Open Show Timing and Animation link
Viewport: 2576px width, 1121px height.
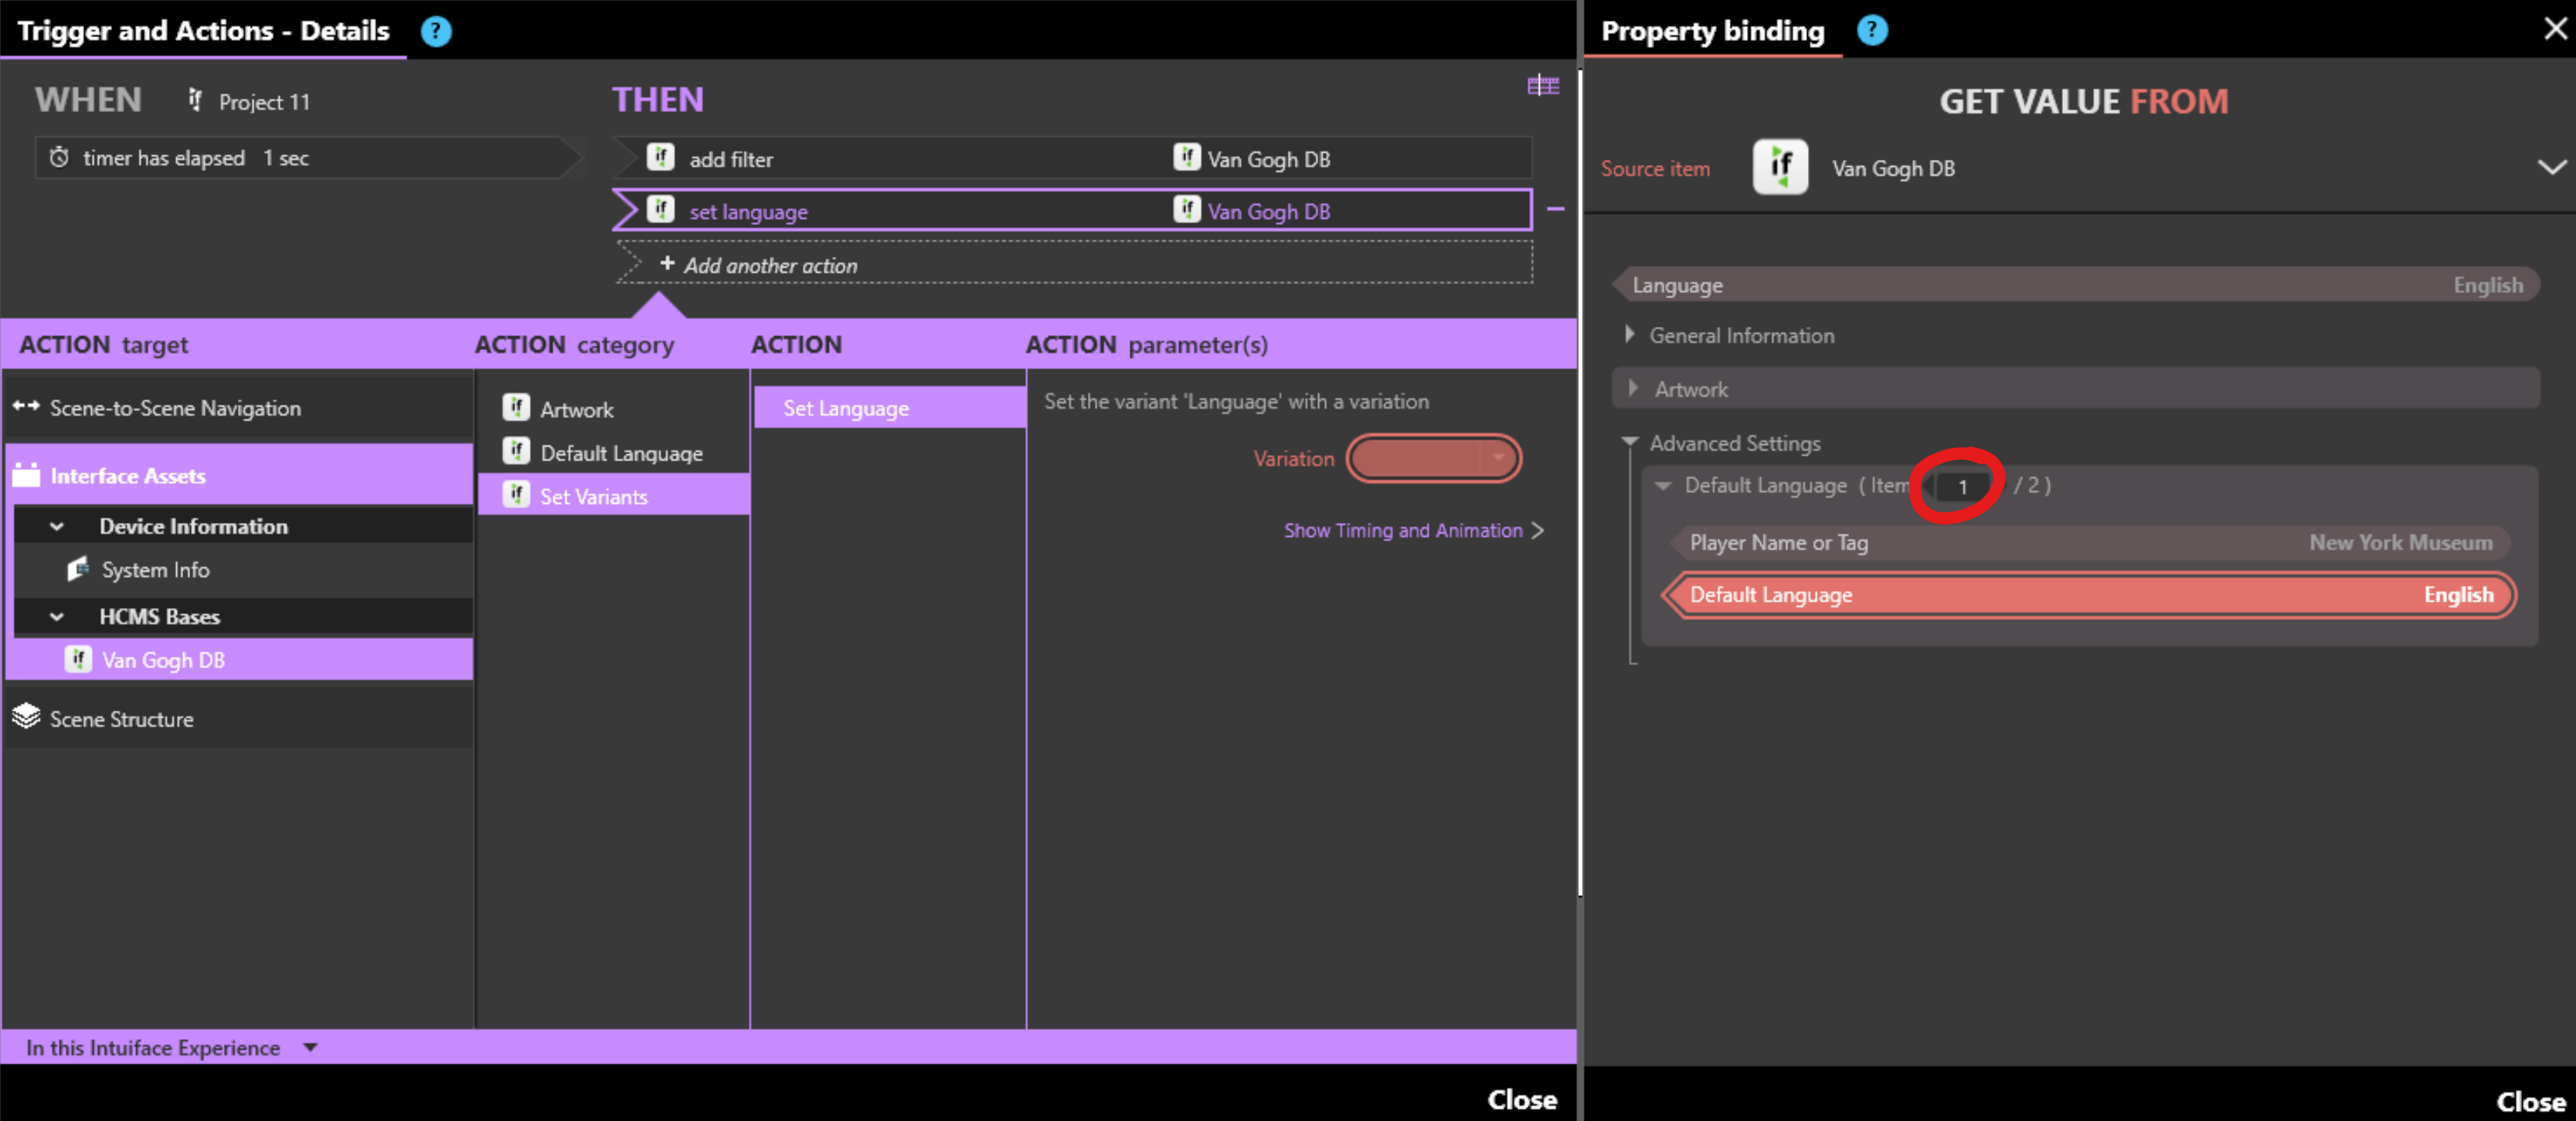click(1413, 530)
